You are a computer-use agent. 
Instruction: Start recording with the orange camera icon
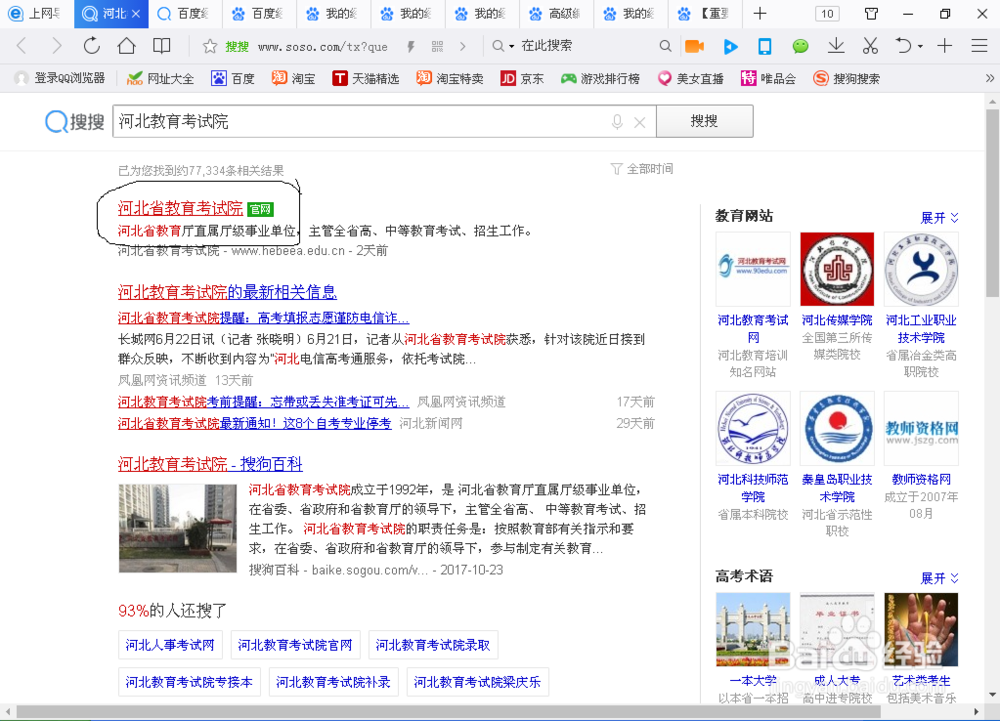coord(694,46)
